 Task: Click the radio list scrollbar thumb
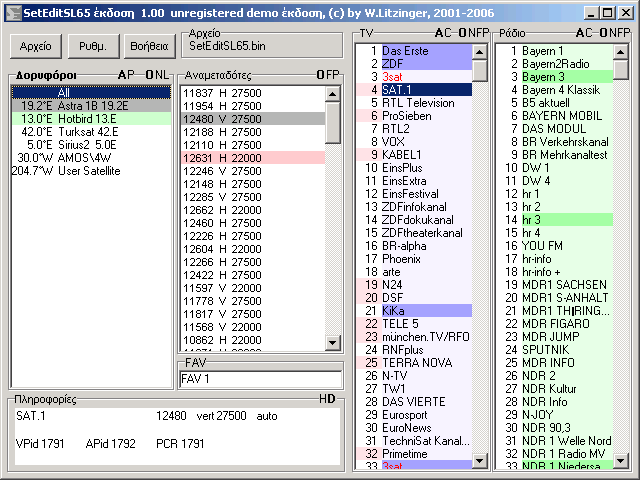tap(620, 69)
